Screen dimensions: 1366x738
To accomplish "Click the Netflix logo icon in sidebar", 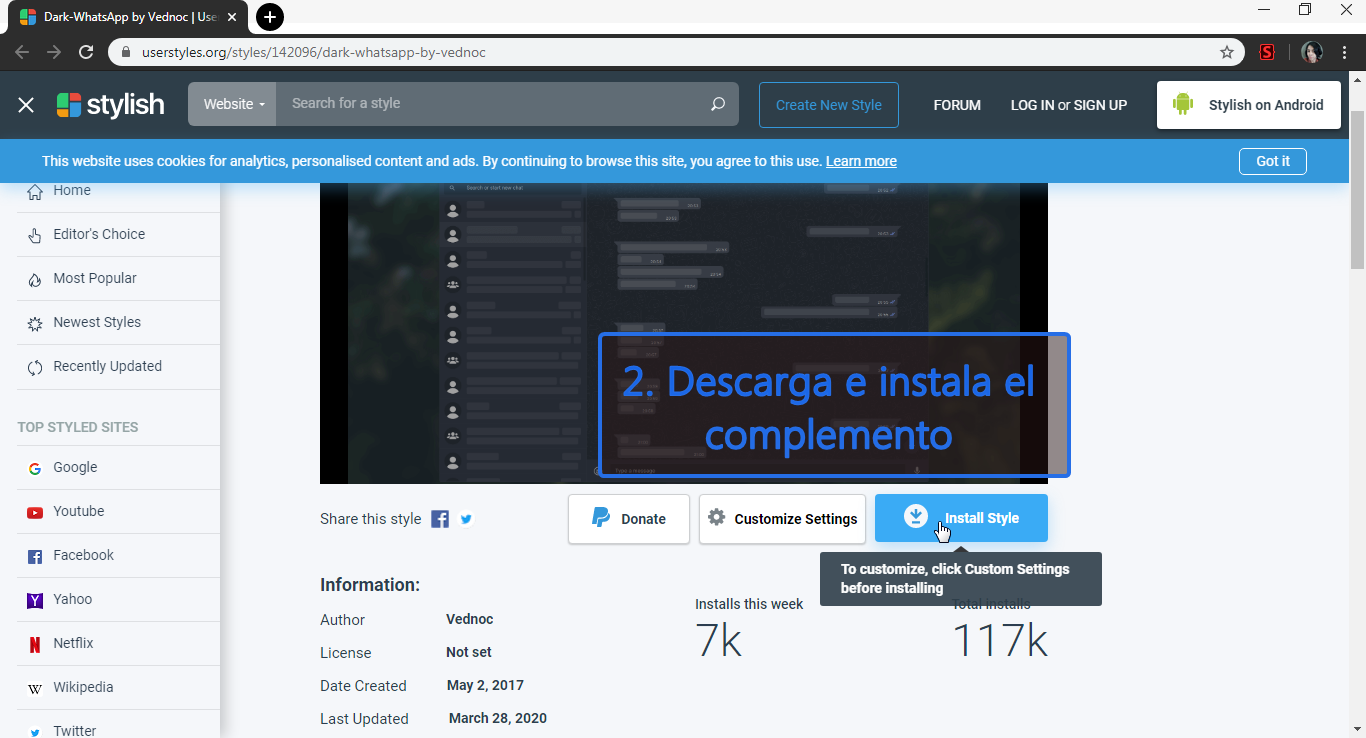I will (35, 644).
